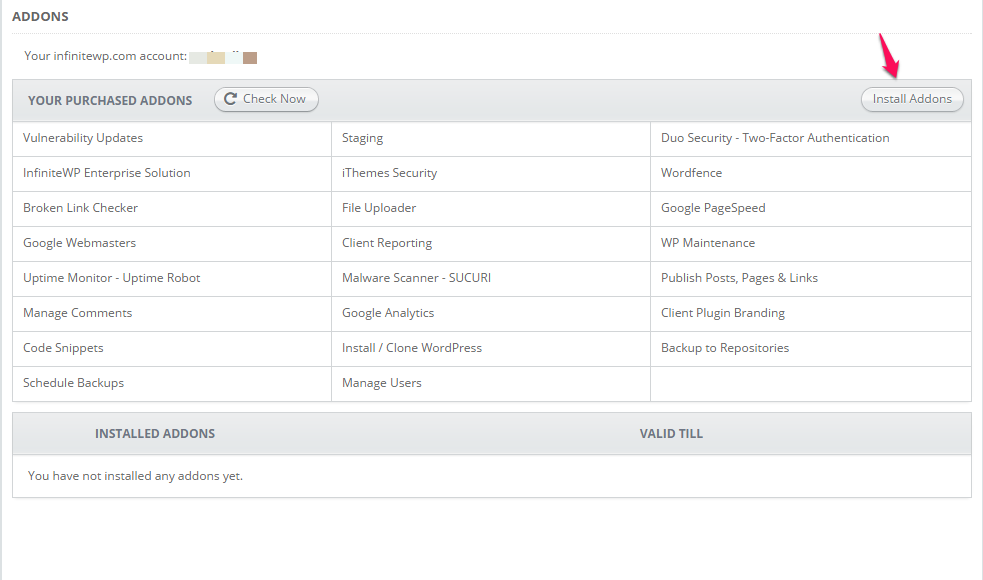This screenshot has width=983, height=580.
Task: Click the Schedule Backups addon
Action: click(x=73, y=383)
